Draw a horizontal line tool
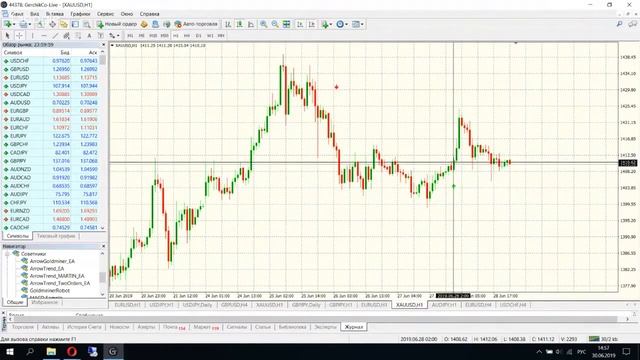Viewport: 640px width, 360px height. pyautogui.click(x=44, y=36)
